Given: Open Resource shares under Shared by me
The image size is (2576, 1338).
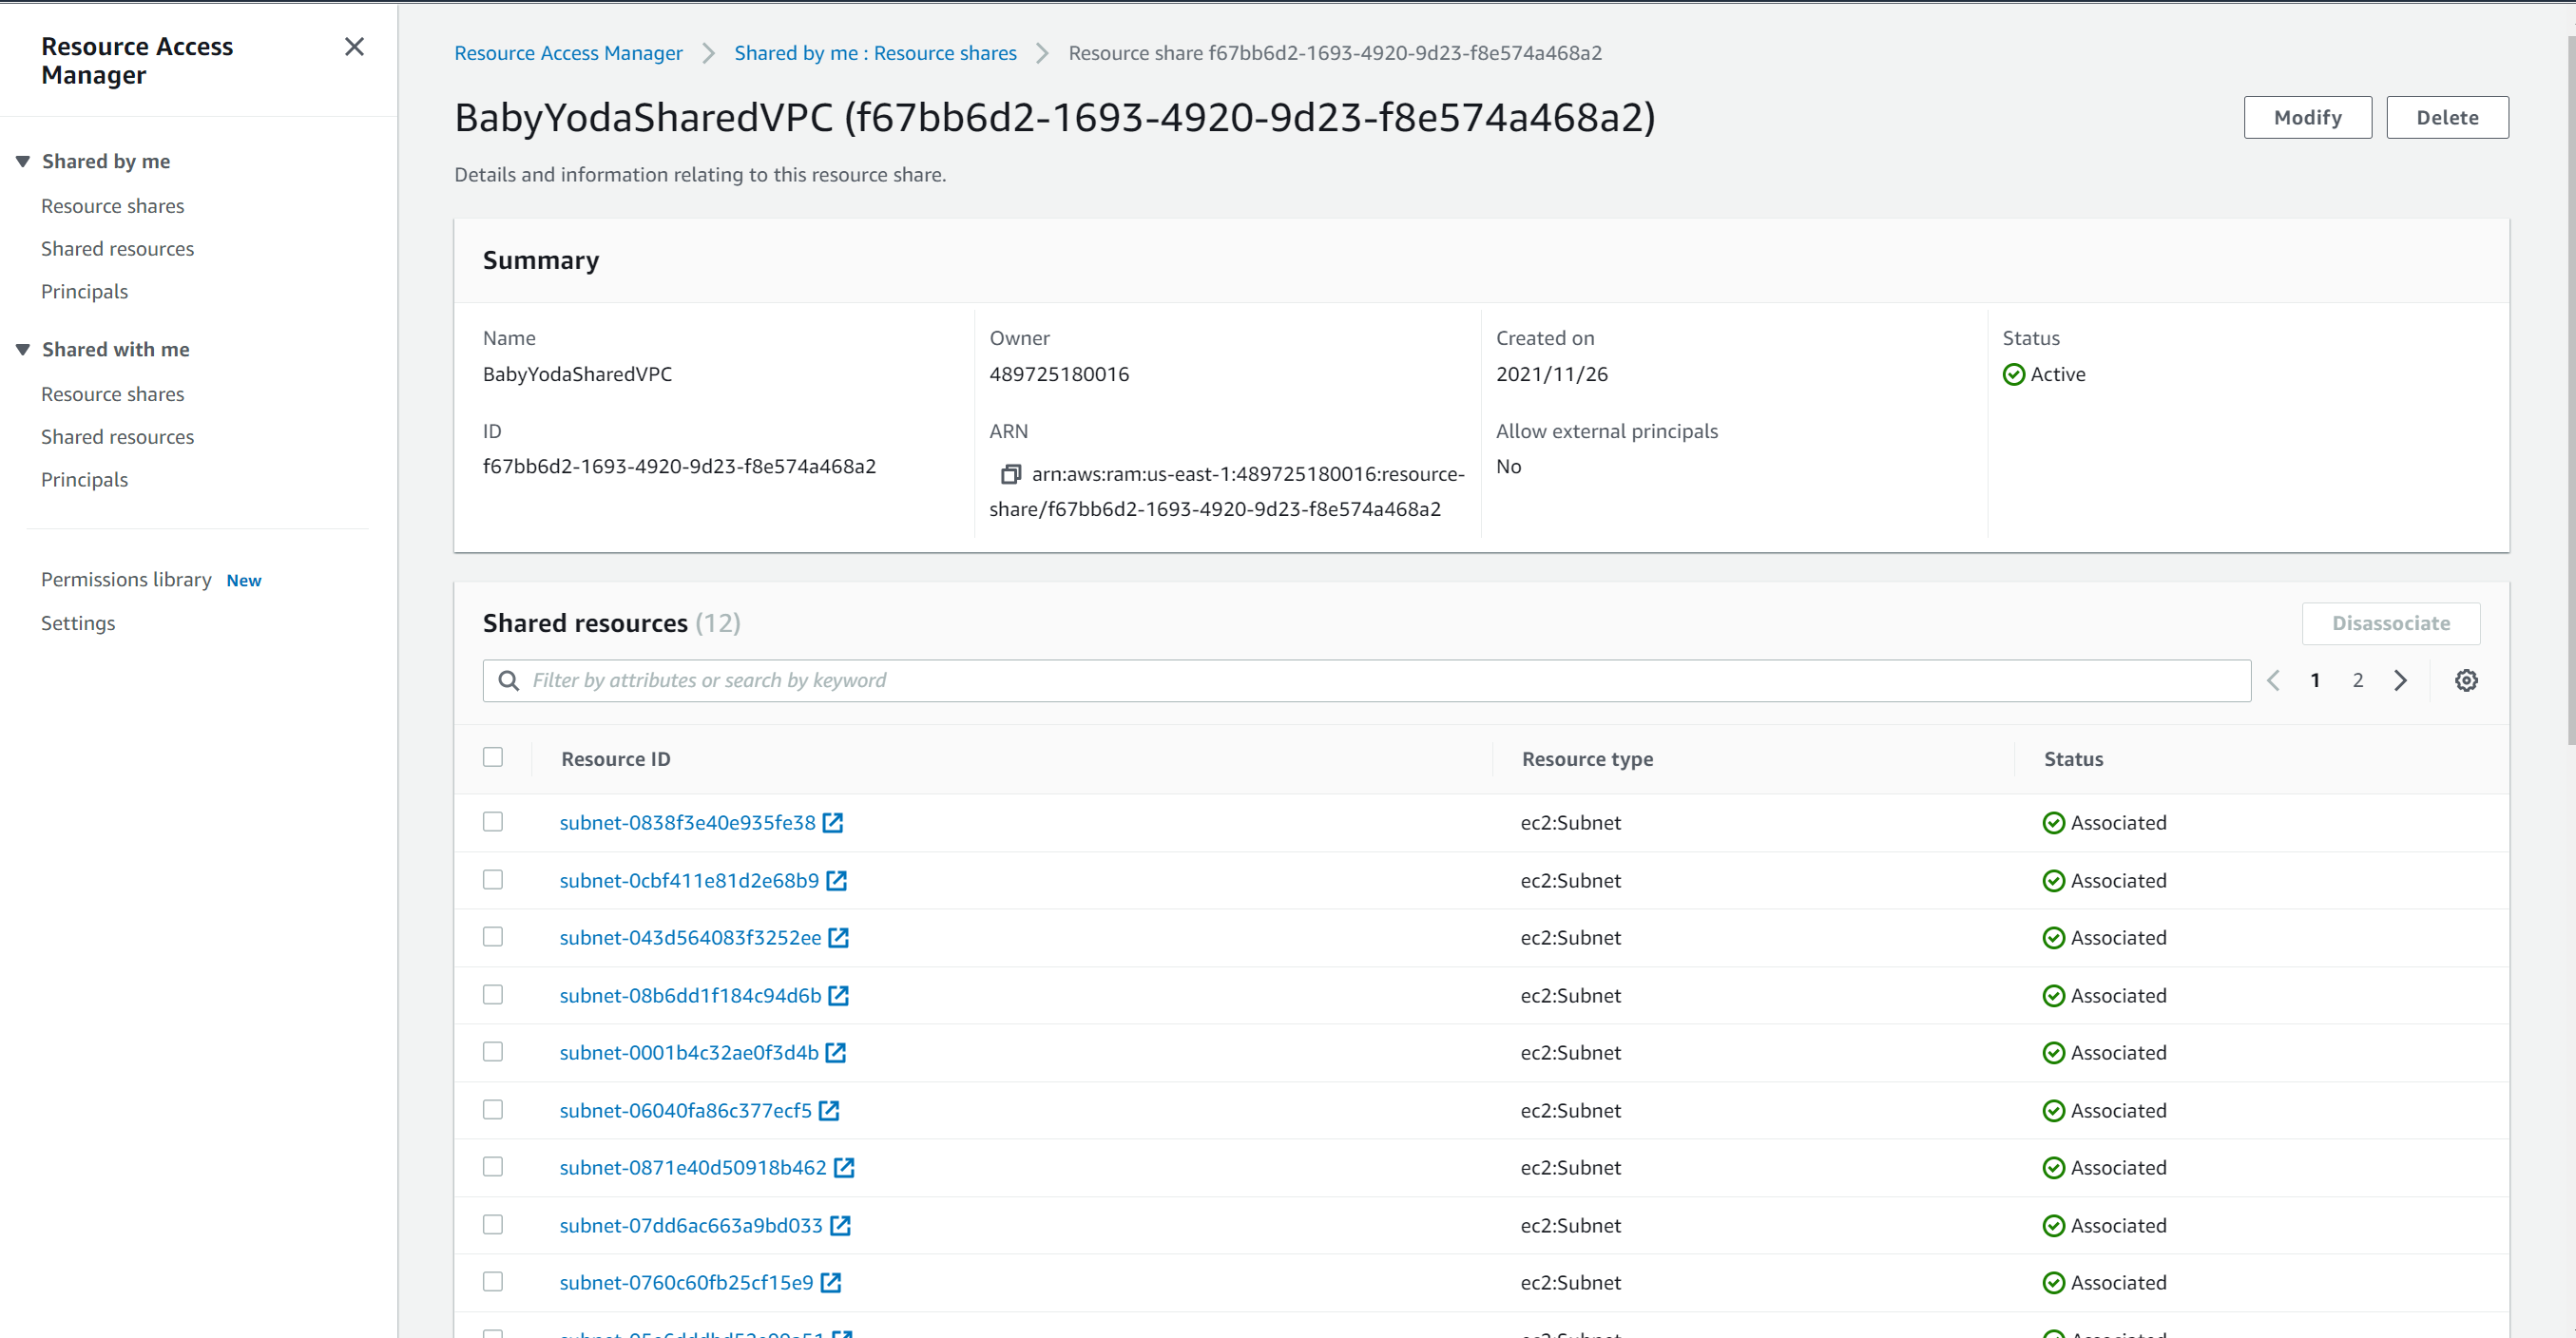Looking at the screenshot, I should tap(113, 206).
